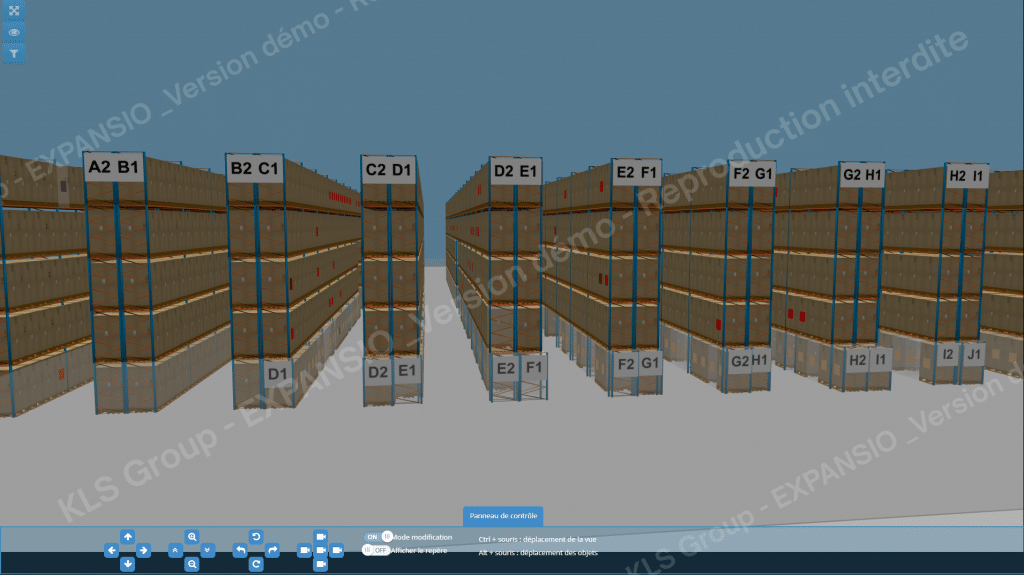Viewport: 1024px width, 575px height.
Task: Select the top camera view icon
Action: click(321, 537)
